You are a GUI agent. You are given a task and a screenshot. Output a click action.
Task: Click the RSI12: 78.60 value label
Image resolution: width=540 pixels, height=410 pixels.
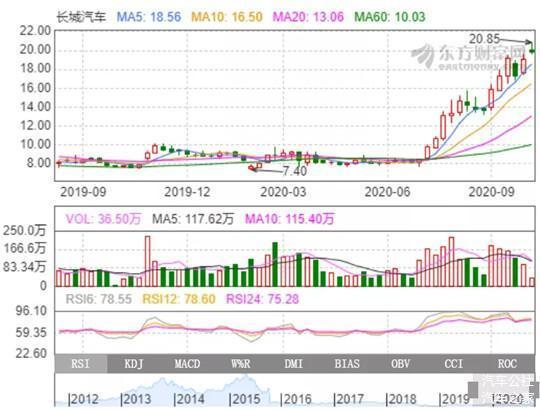pos(179,299)
